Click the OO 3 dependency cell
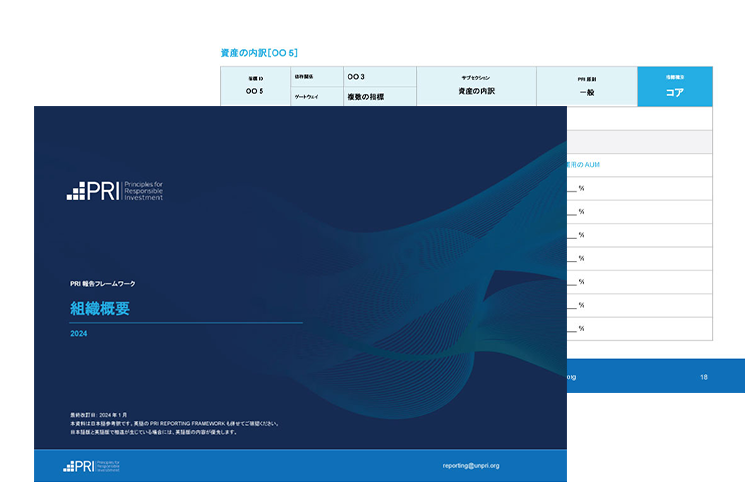This screenshot has width=750, height=482. click(x=380, y=77)
